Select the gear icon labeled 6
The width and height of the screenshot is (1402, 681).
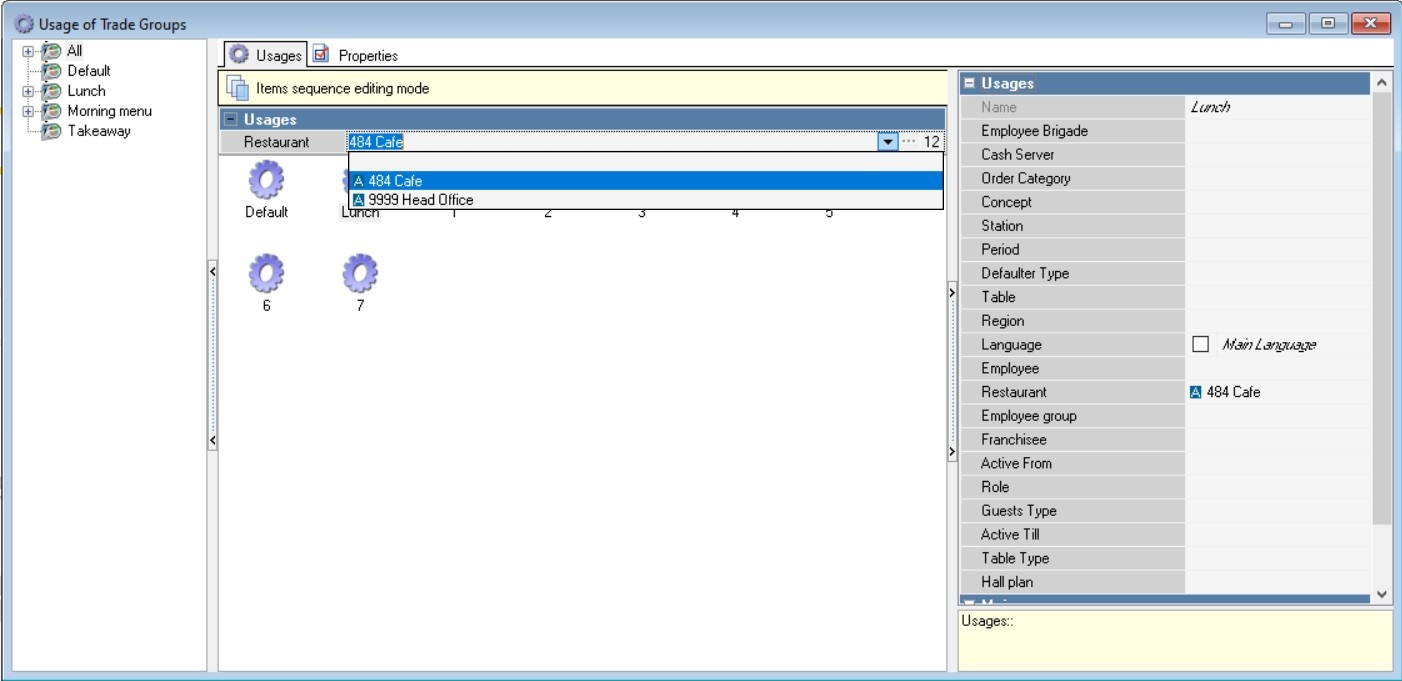(266, 273)
